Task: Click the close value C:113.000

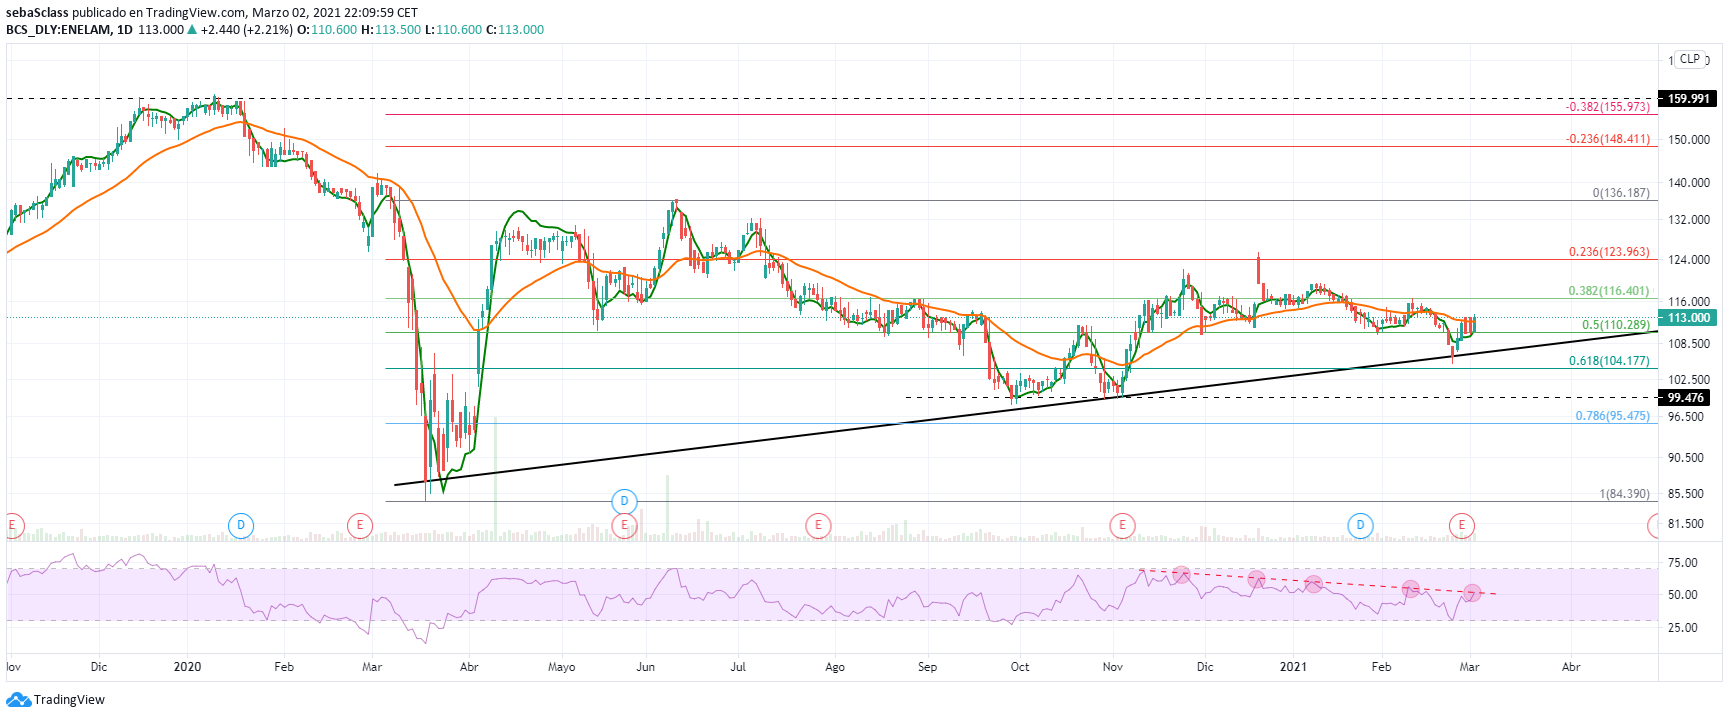Action: point(515,30)
